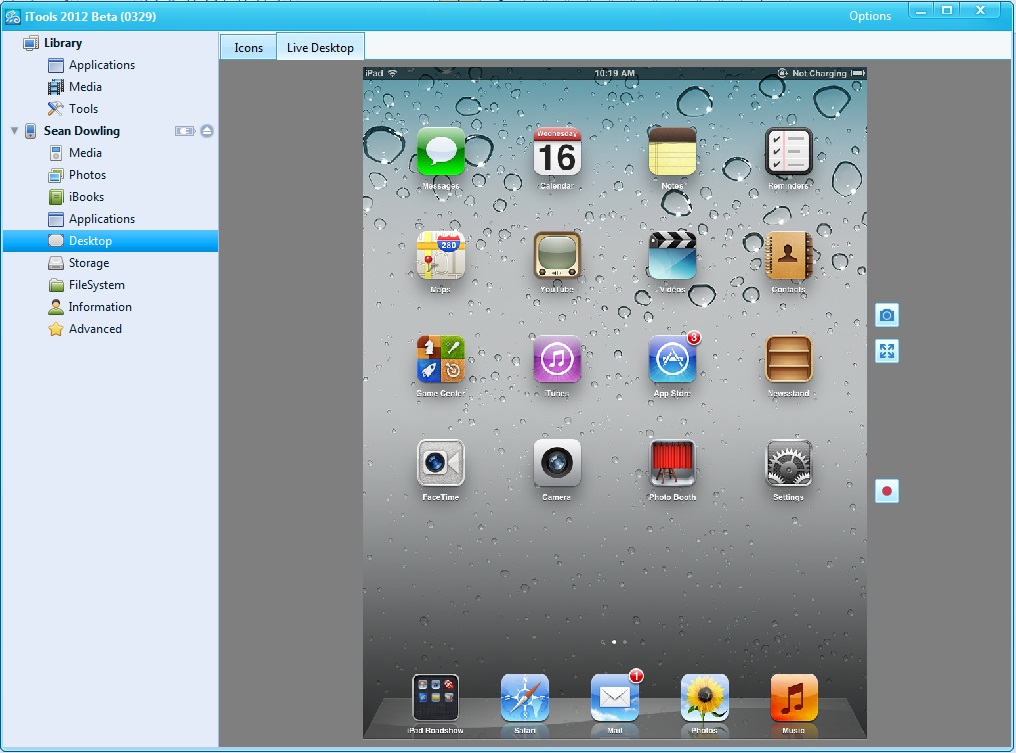
Task: Open the Game Center icon
Action: pos(441,359)
